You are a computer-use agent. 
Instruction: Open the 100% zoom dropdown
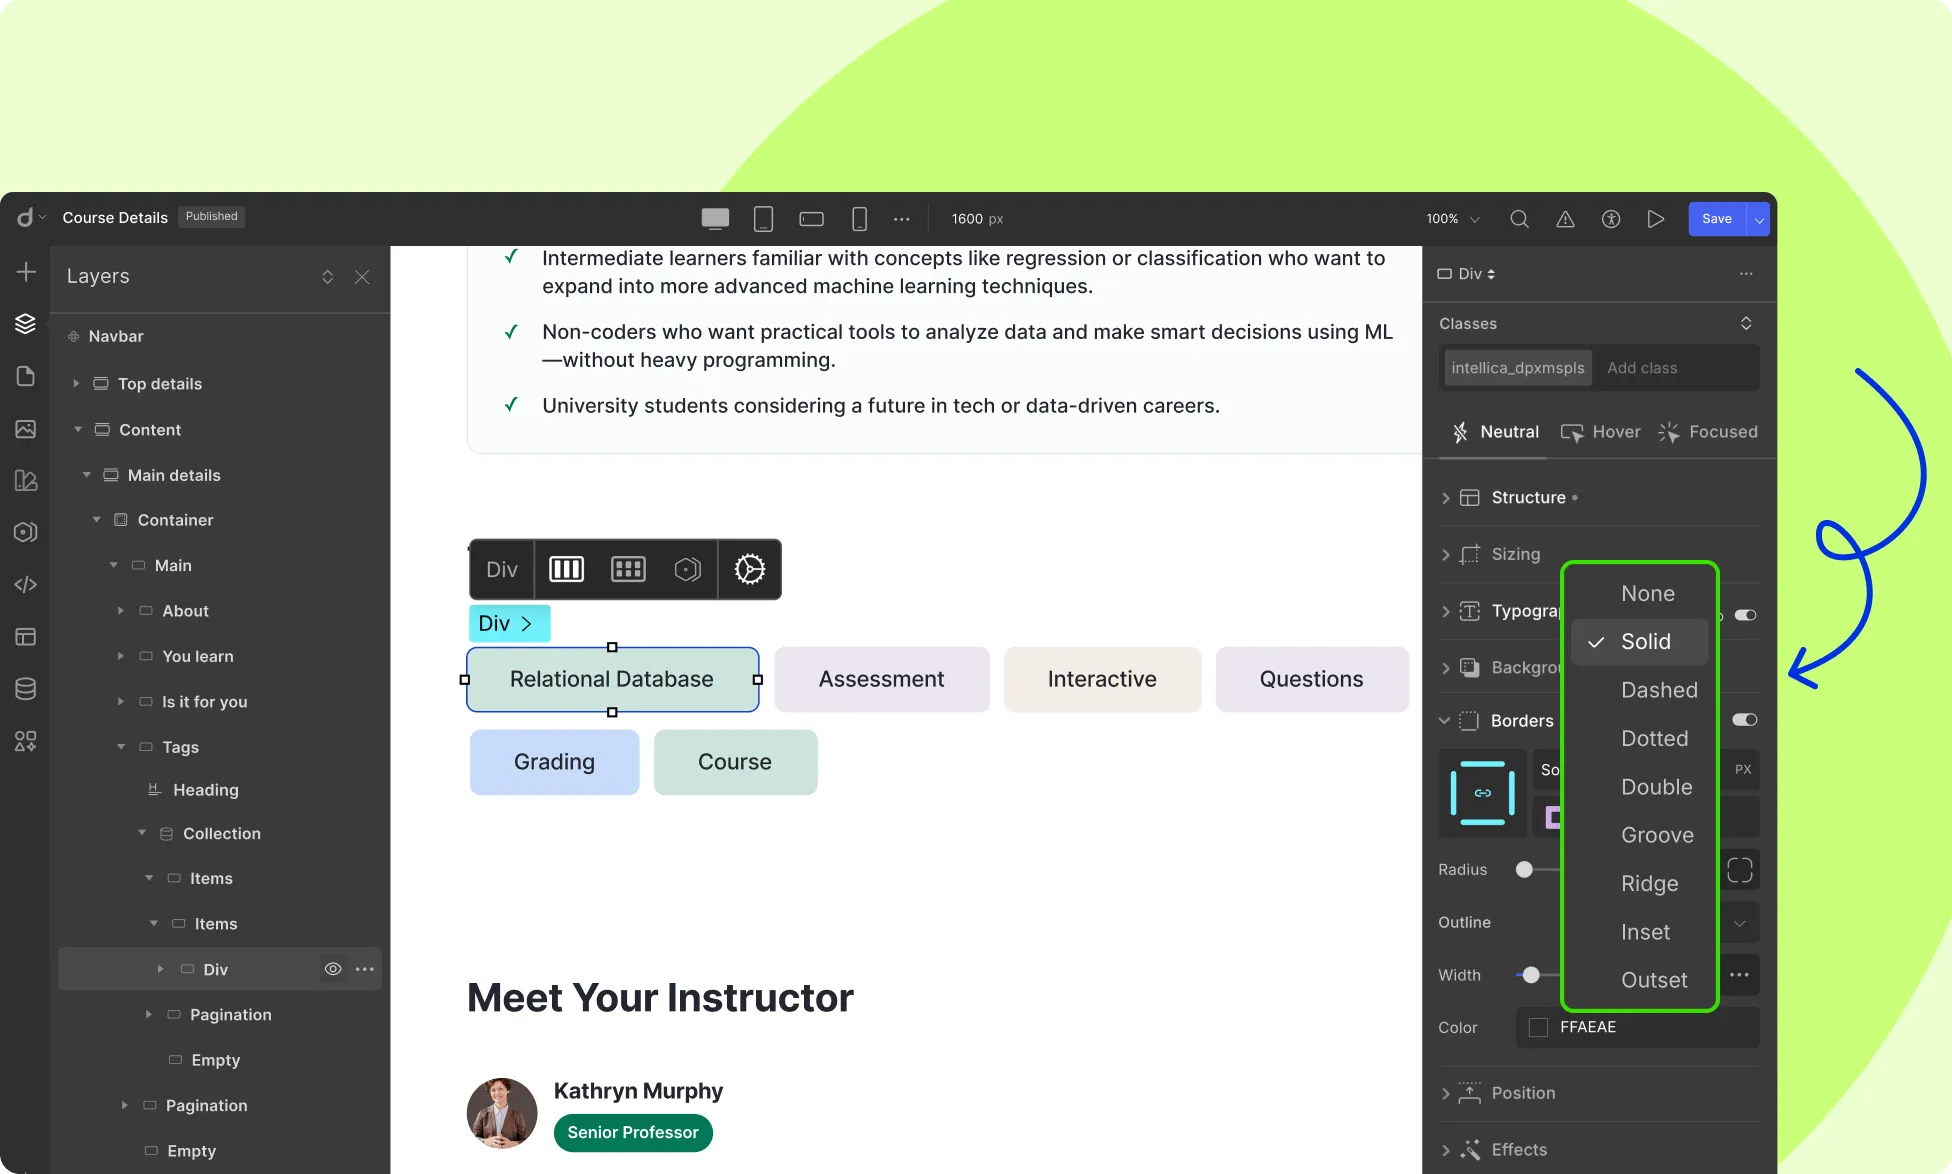pyautogui.click(x=1453, y=219)
